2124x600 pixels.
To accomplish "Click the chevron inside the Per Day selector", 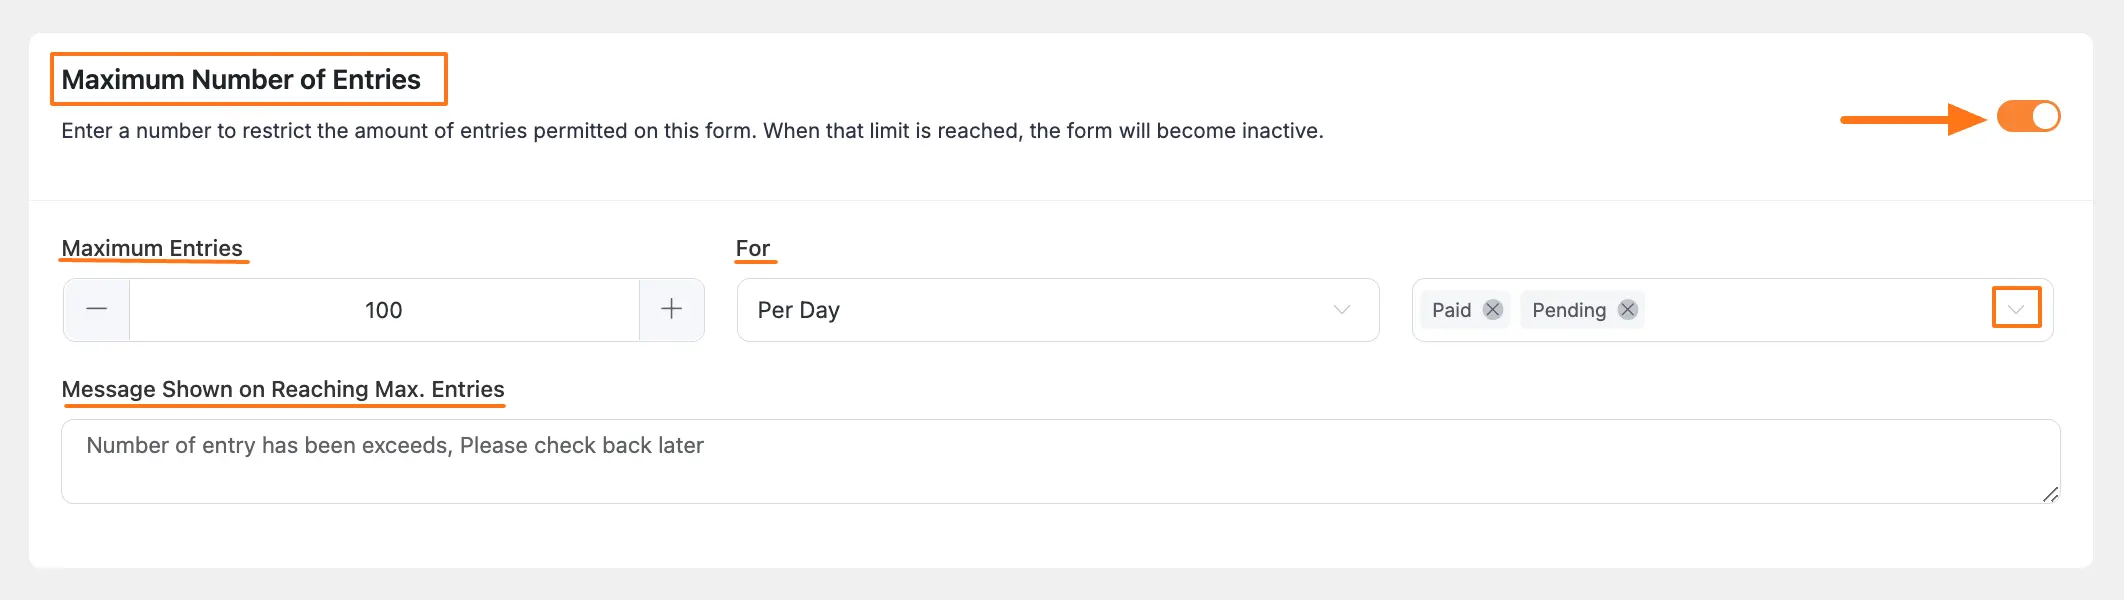I will [1341, 310].
